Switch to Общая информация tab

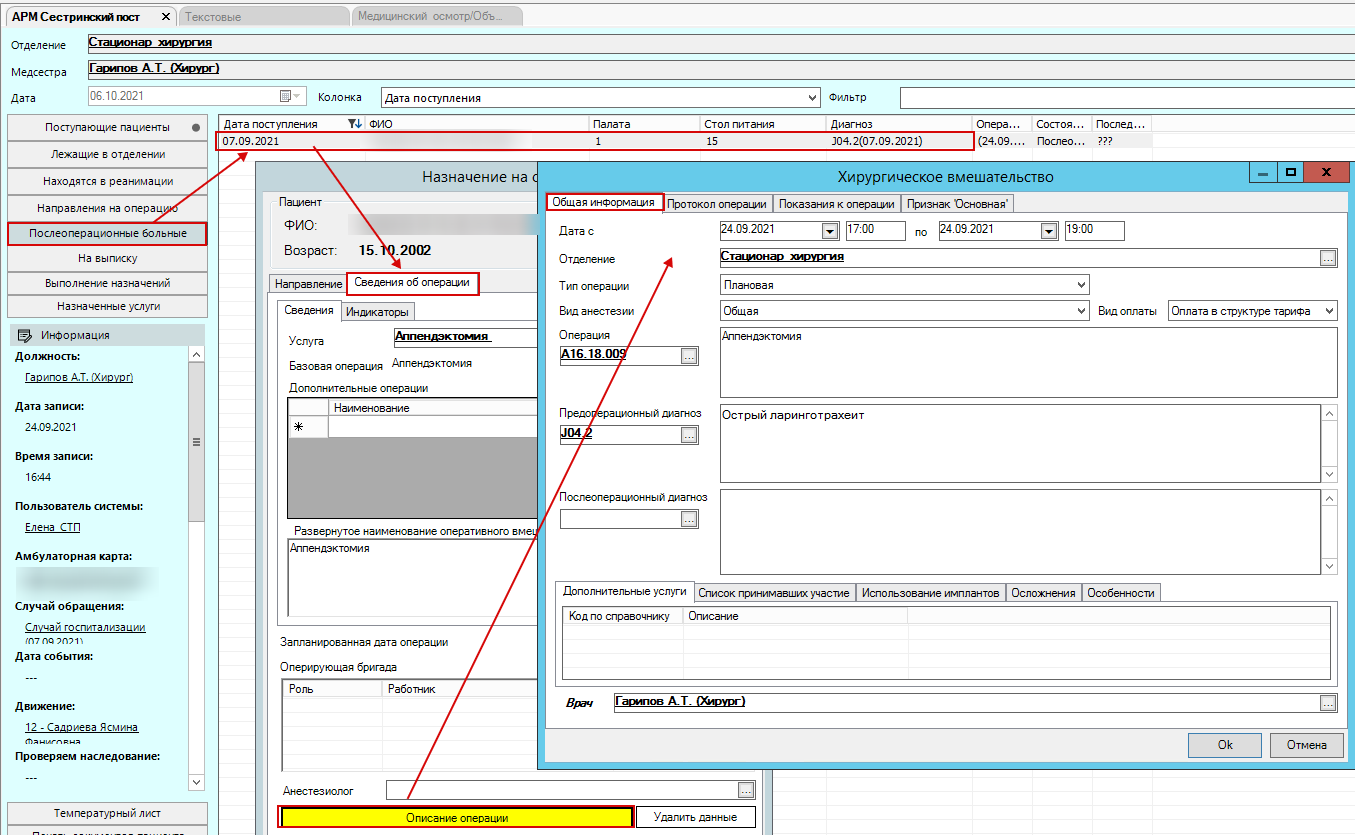[604, 202]
